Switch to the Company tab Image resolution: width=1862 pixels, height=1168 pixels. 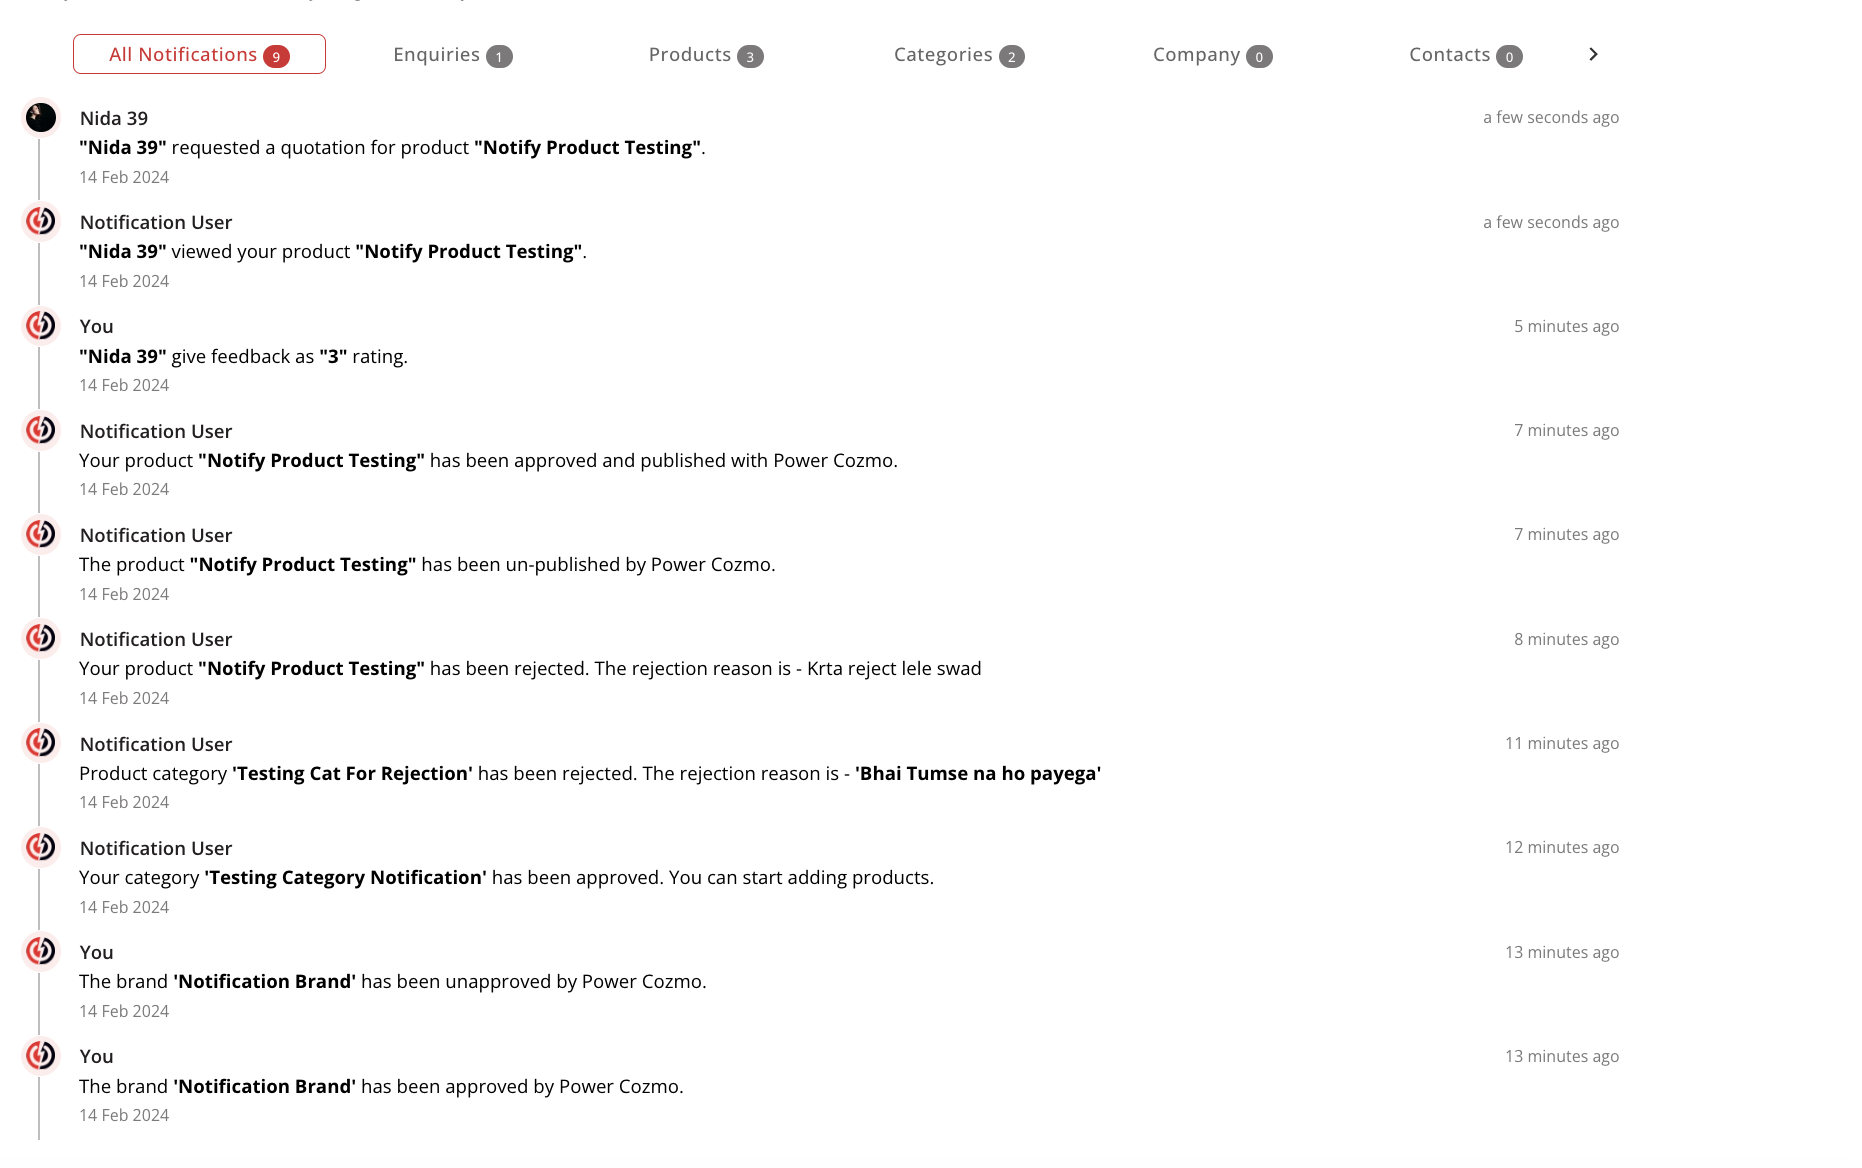[x=1211, y=55]
